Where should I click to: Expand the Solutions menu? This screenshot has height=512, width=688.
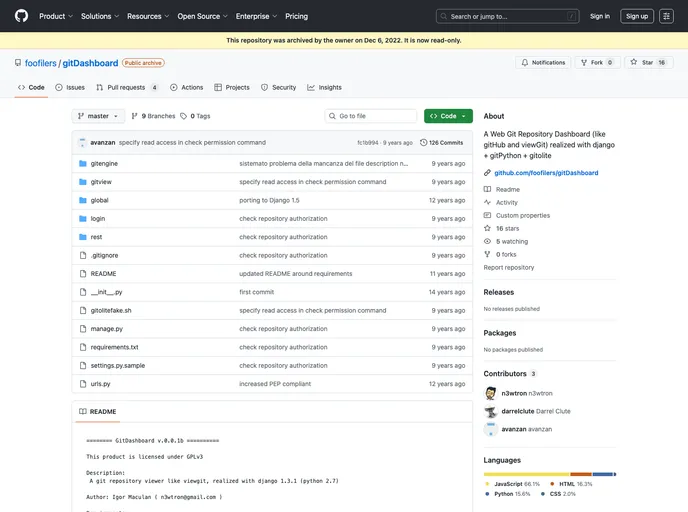pyautogui.click(x=100, y=16)
